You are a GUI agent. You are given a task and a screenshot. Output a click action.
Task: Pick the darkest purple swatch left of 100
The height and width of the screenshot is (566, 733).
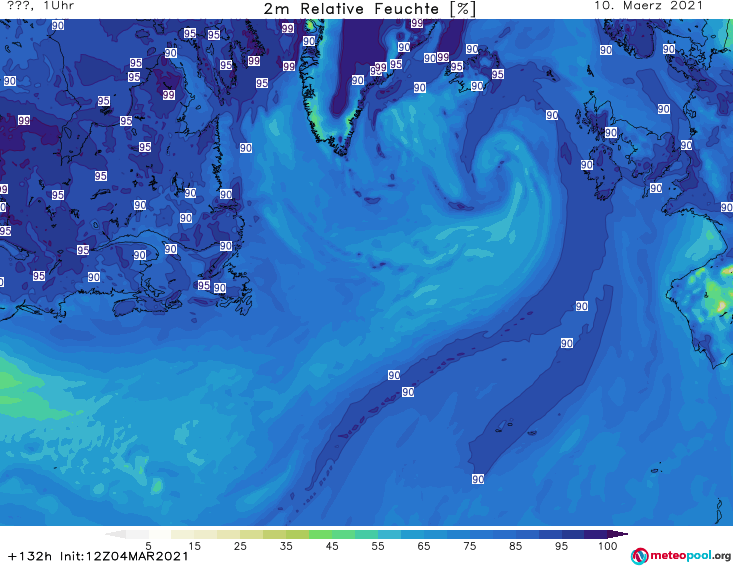[596, 534]
